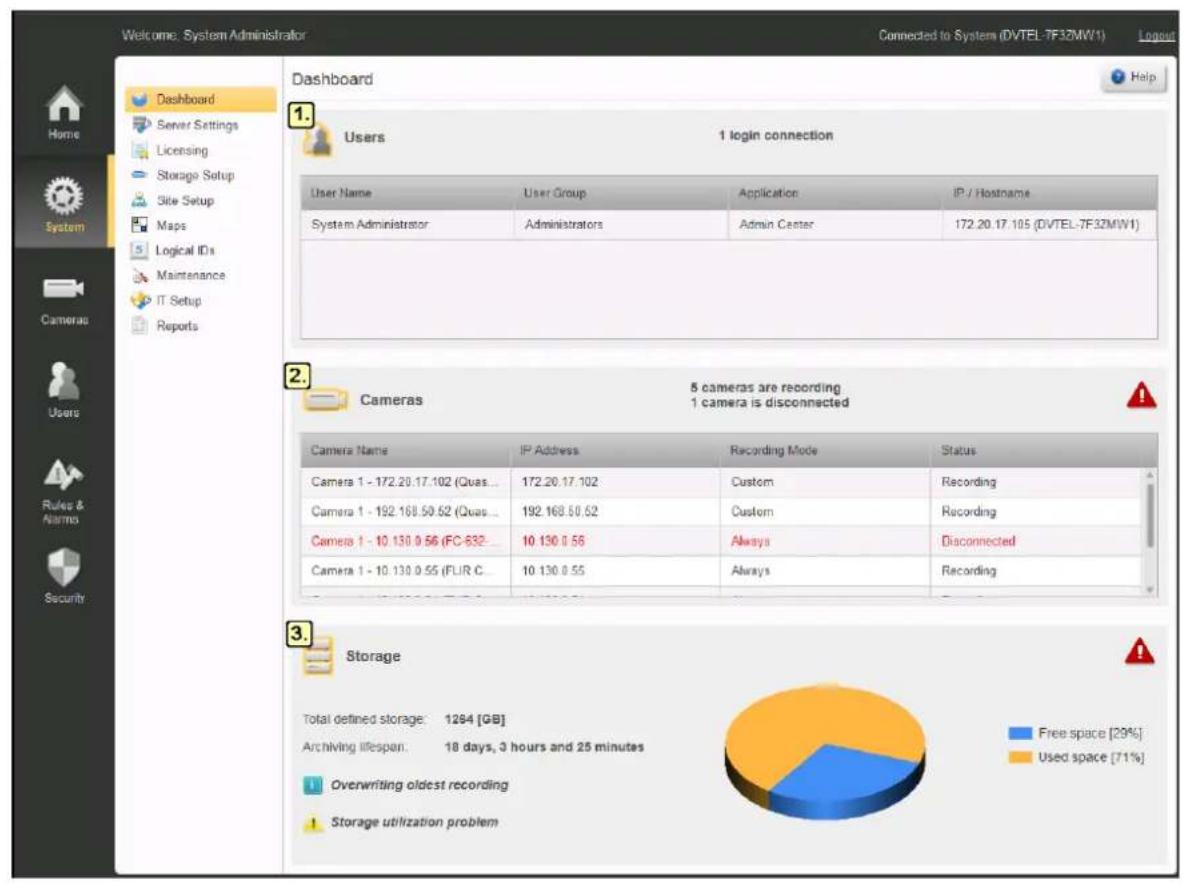Click the orange used space pie slice
1184x884 pixels.
(x=808, y=721)
